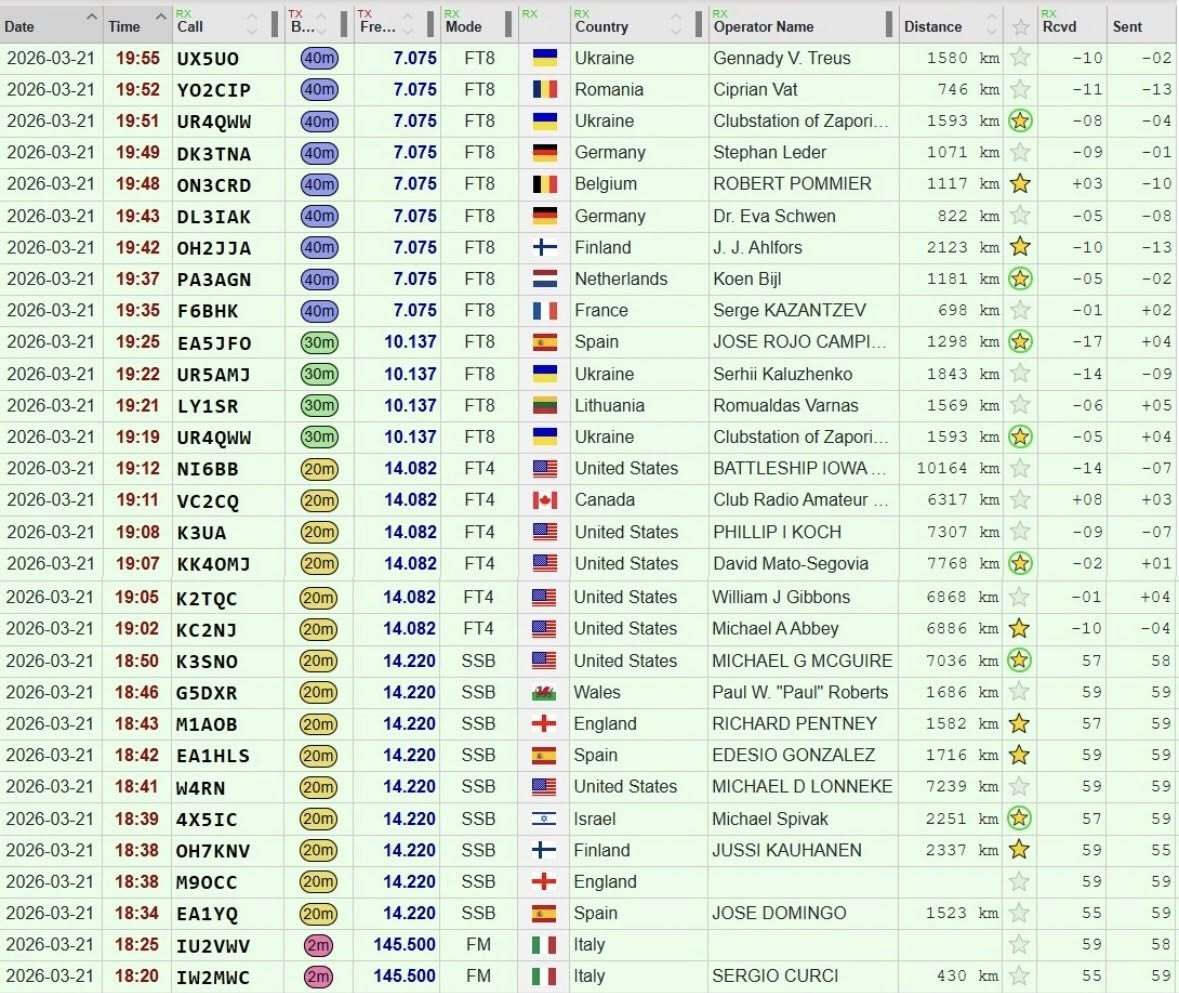Screen dimensions: 1179x993
Task: Click the Wales flag in G5DXR row
Action: pos(545,692)
